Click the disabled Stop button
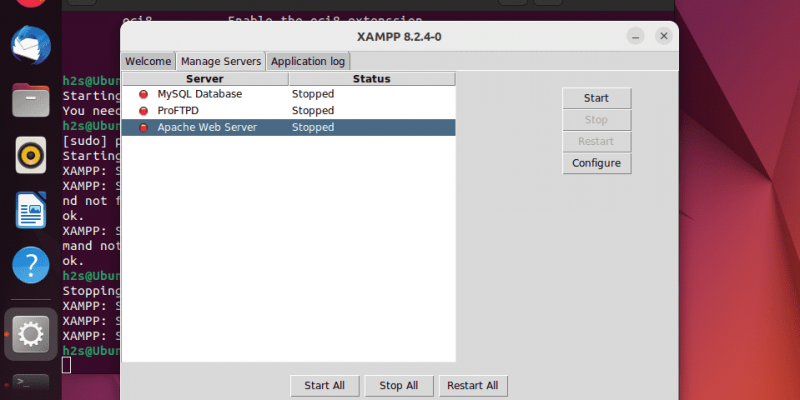The height and width of the screenshot is (400, 800). (596, 120)
